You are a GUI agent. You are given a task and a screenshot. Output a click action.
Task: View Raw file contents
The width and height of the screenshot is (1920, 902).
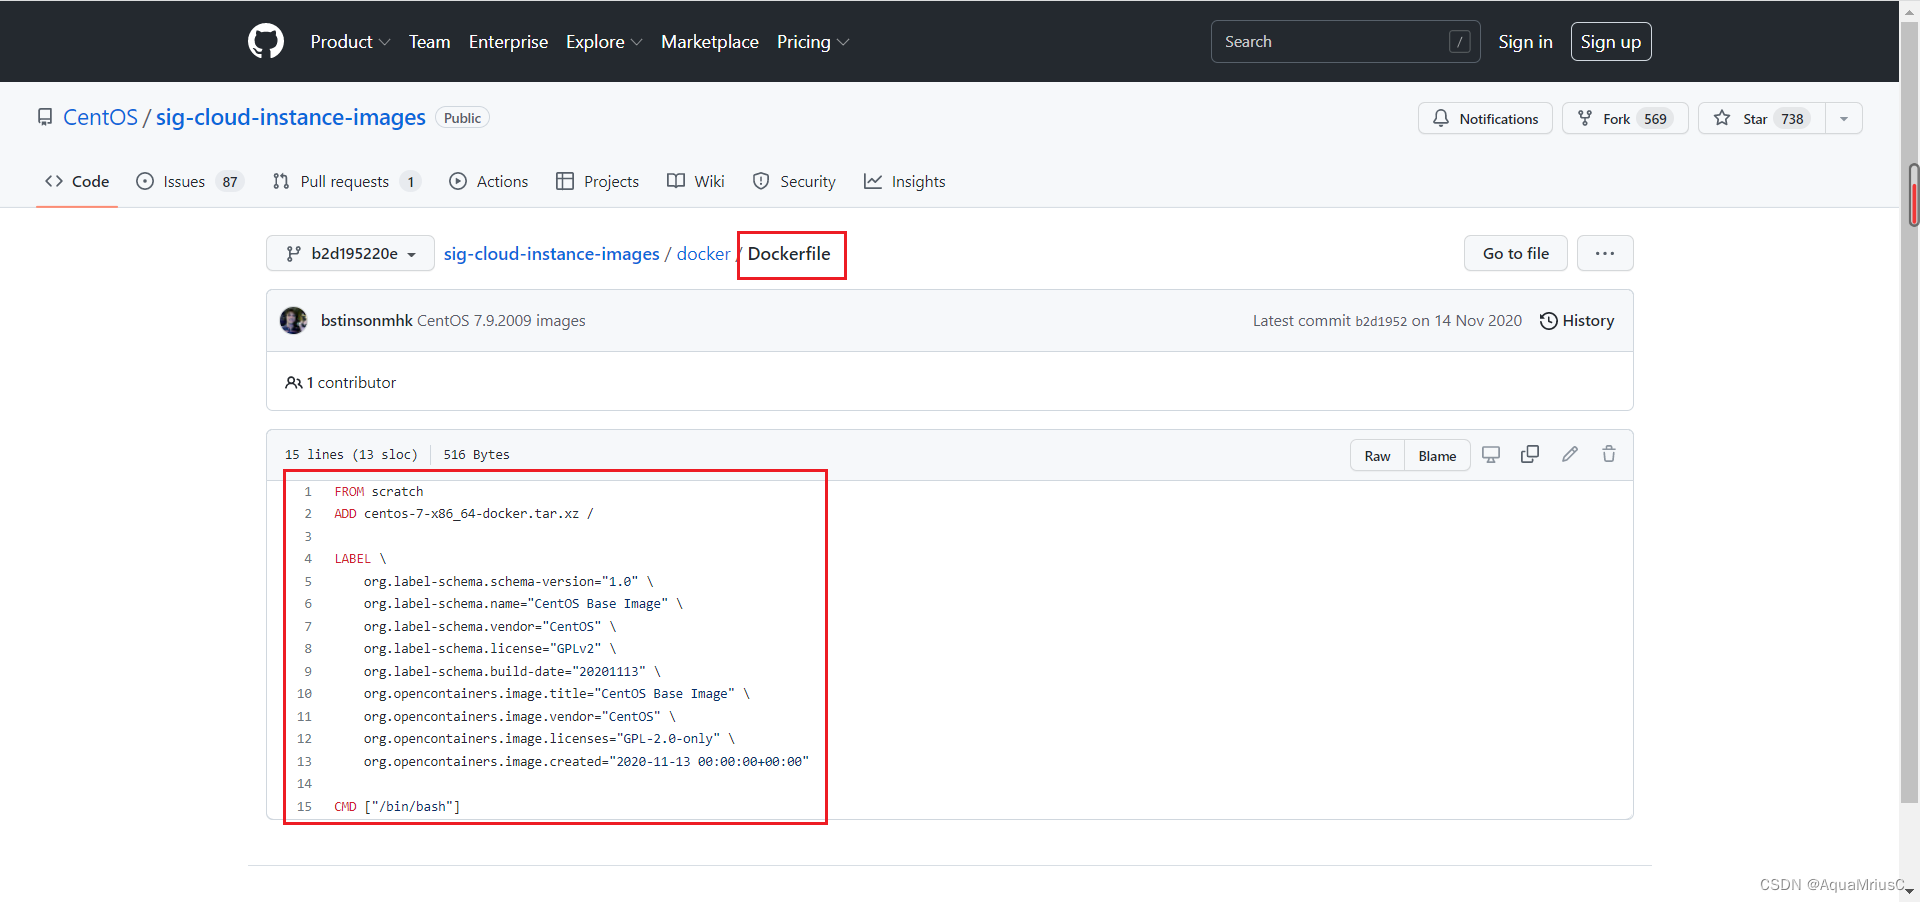[x=1377, y=455]
